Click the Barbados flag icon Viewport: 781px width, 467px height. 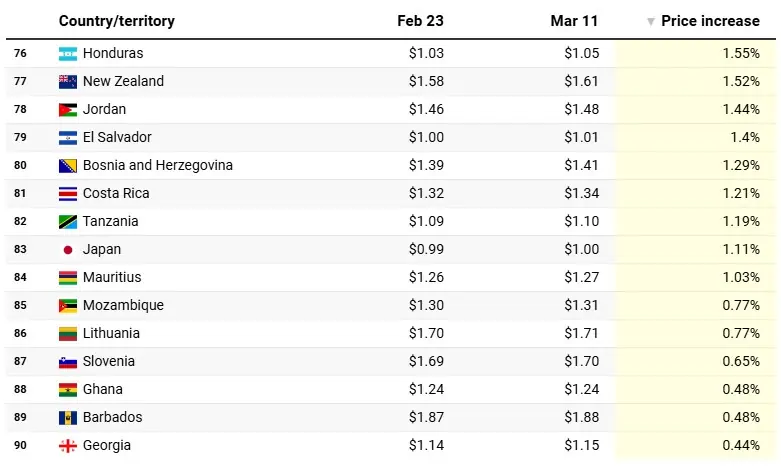pyautogui.click(x=68, y=417)
